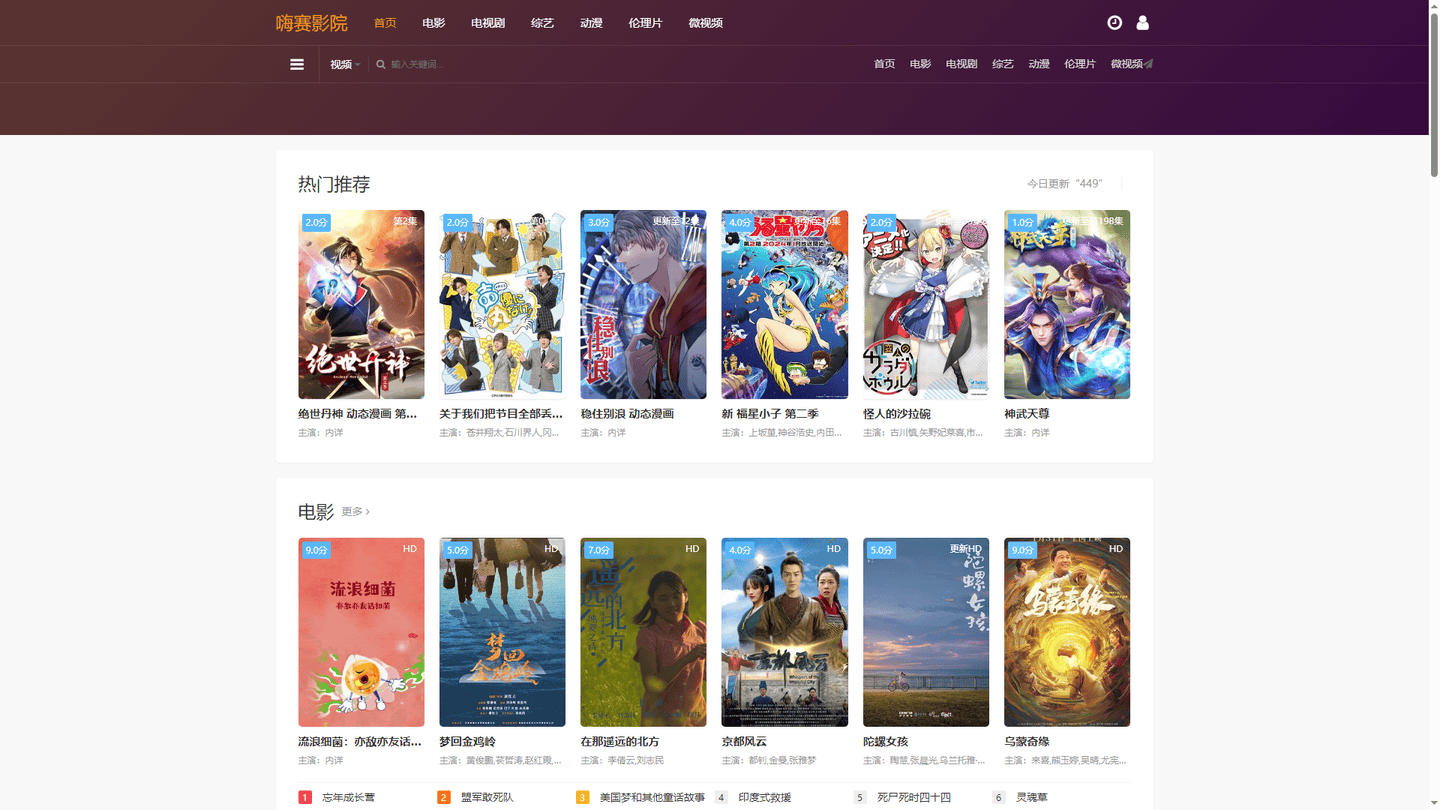The width and height of the screenshot is (1440, 810).
Task: Open 综艺 in the secondary nav bar
Action: pyautogui.click(x=1003, y=64)
